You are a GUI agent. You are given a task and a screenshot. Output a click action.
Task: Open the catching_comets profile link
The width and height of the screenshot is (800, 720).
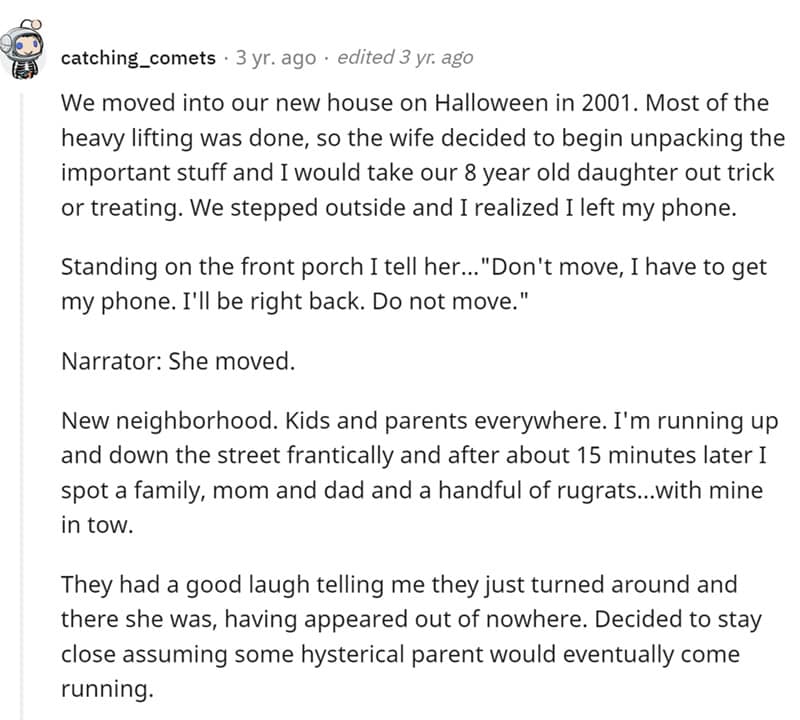138,57
